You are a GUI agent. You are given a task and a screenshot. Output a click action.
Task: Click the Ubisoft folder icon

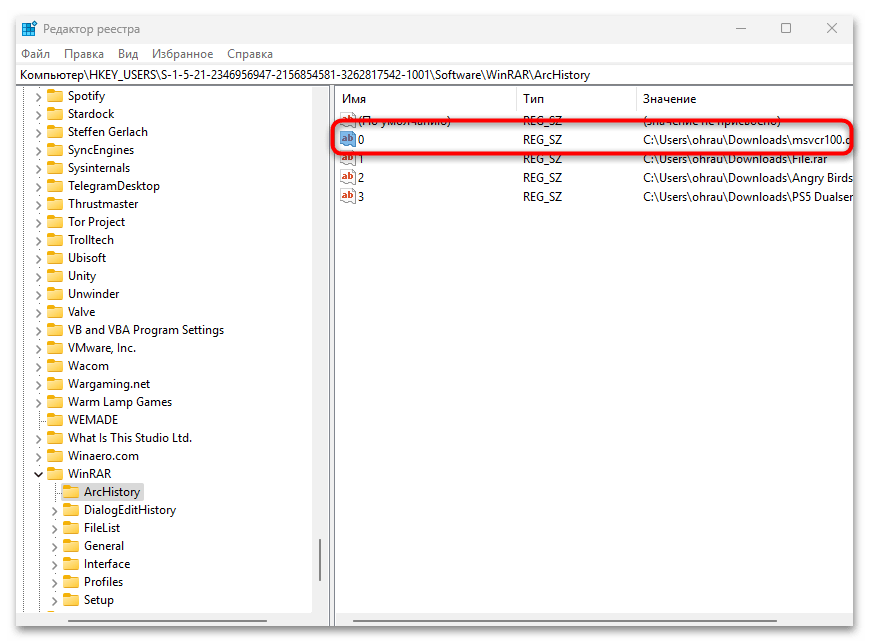55,258
